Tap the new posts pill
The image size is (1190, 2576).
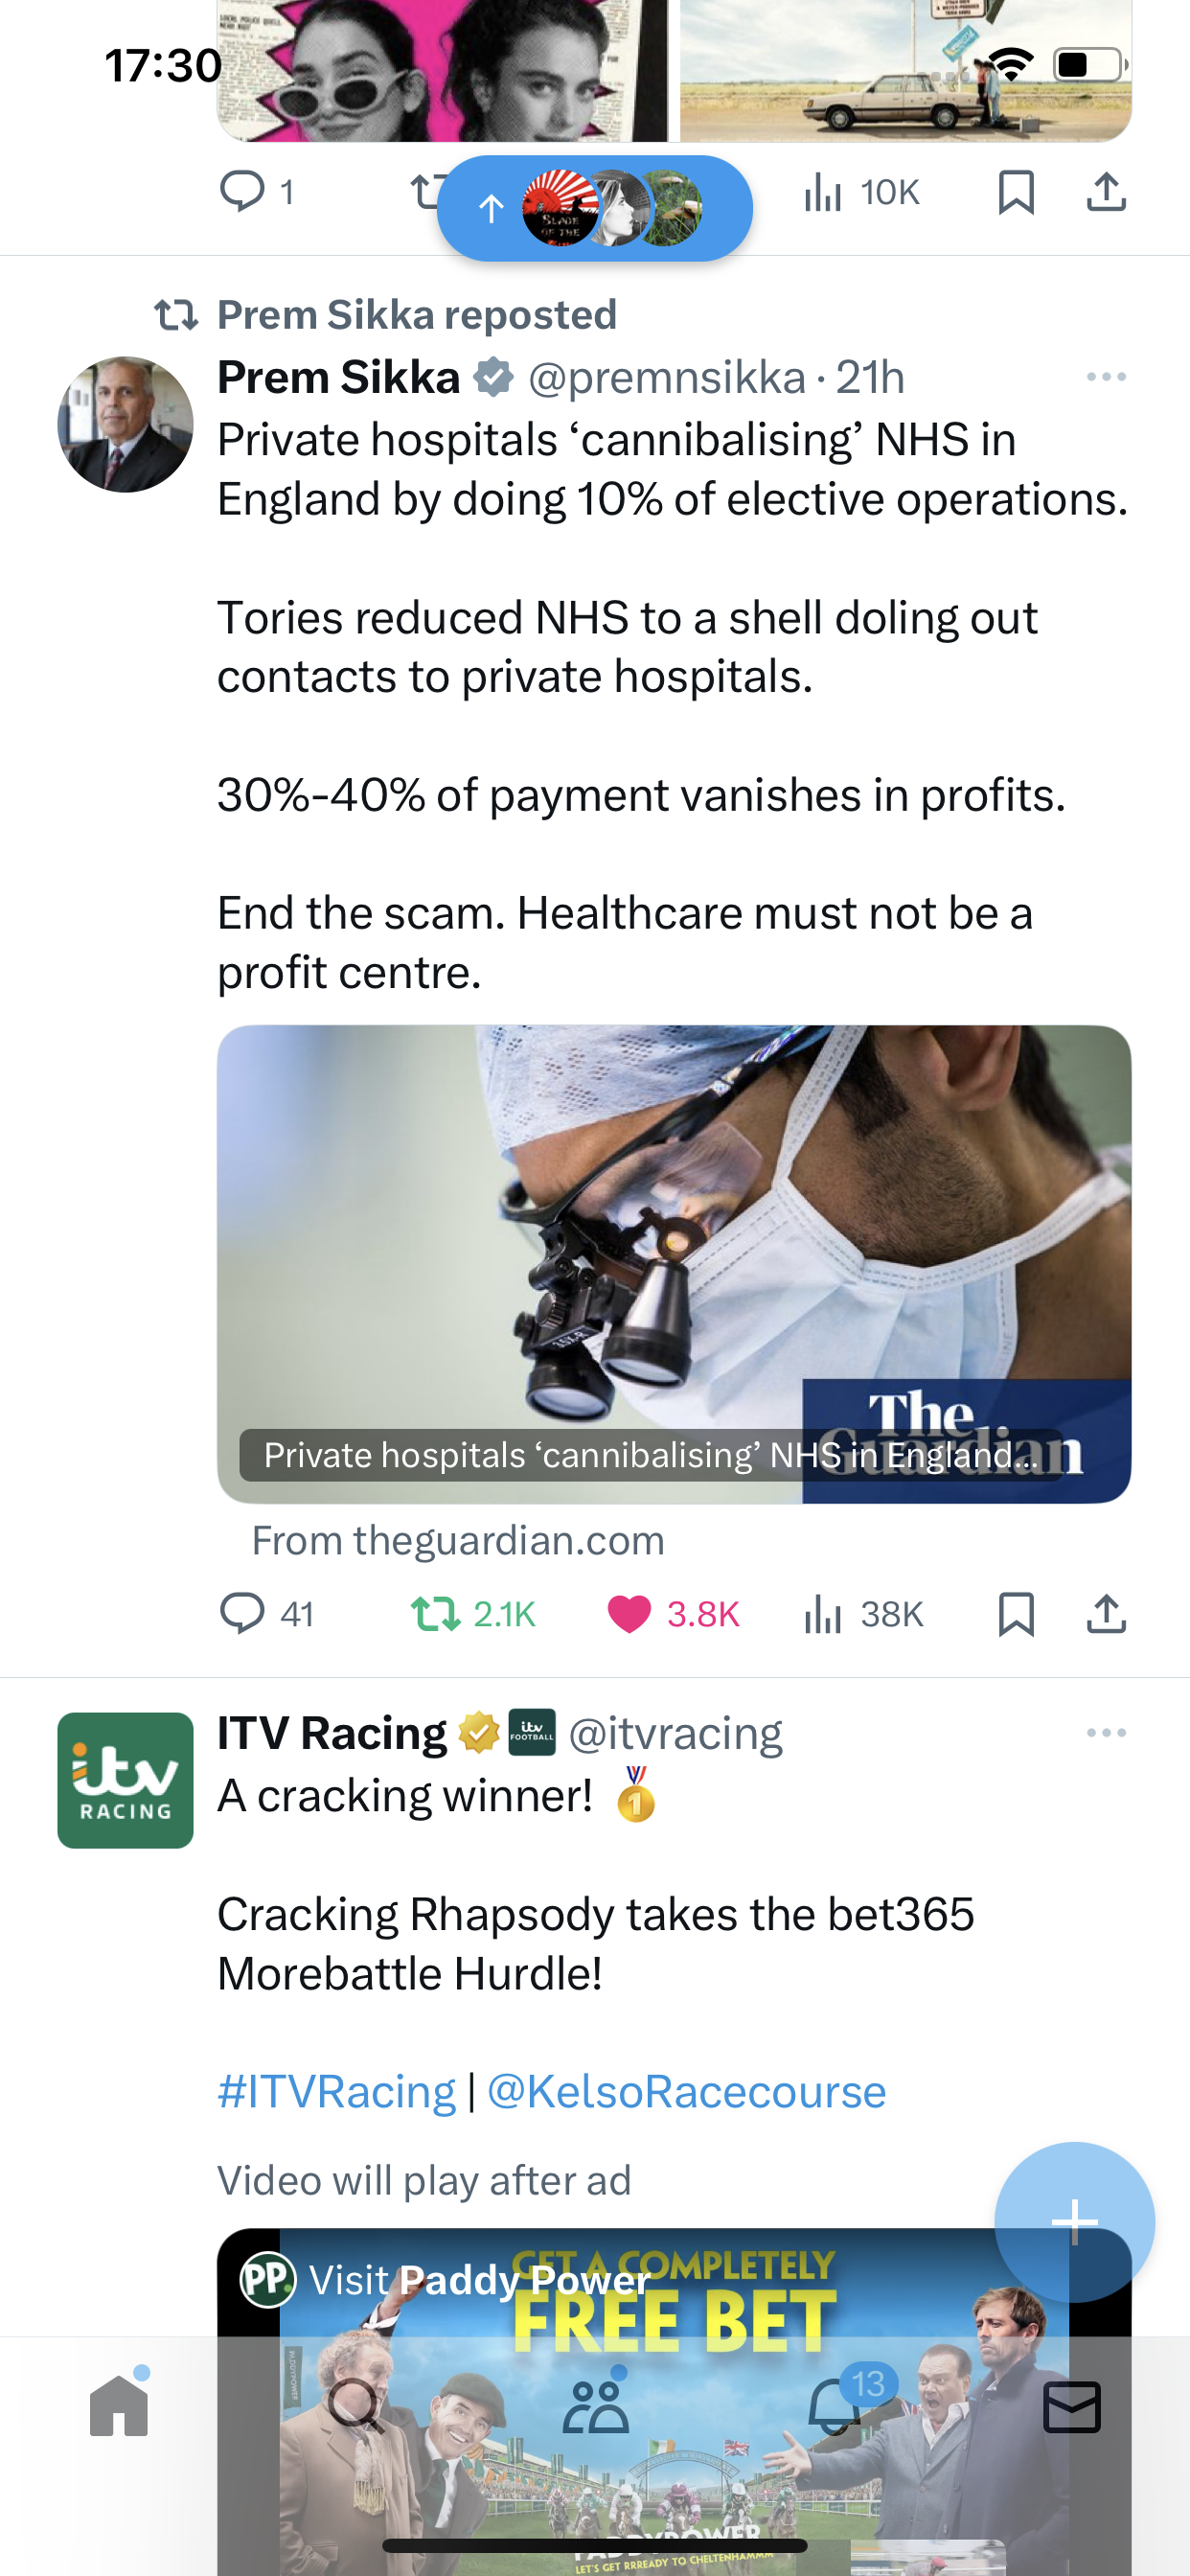[595, 208]
